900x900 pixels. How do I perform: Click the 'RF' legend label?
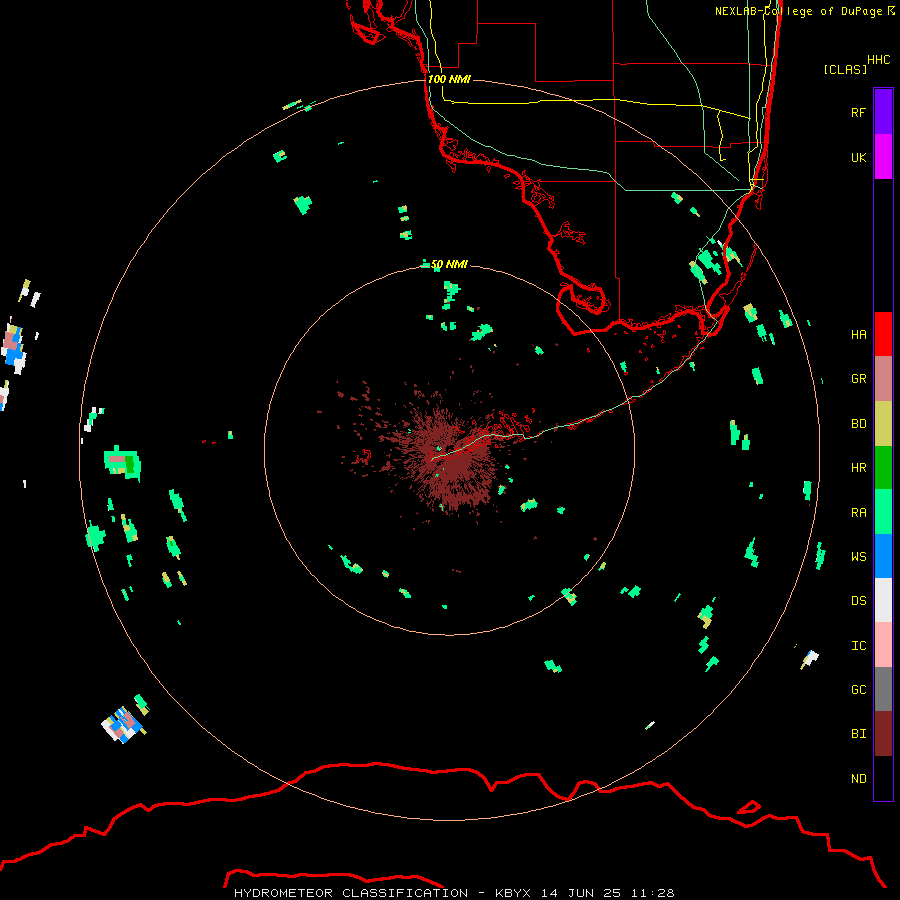click(x=859, y=113)
